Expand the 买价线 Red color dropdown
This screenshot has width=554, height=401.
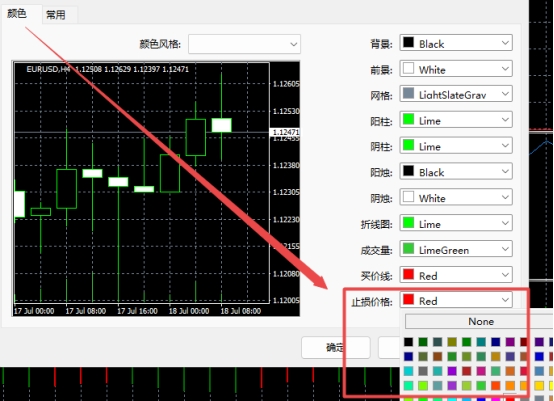coord(456,275)
